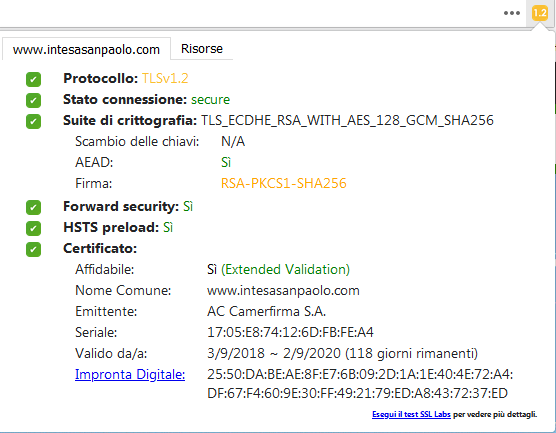Open the three-dots overflow menu
This screenshot has width=556, height=433.
pyautogui.click(x=512, y=13)
